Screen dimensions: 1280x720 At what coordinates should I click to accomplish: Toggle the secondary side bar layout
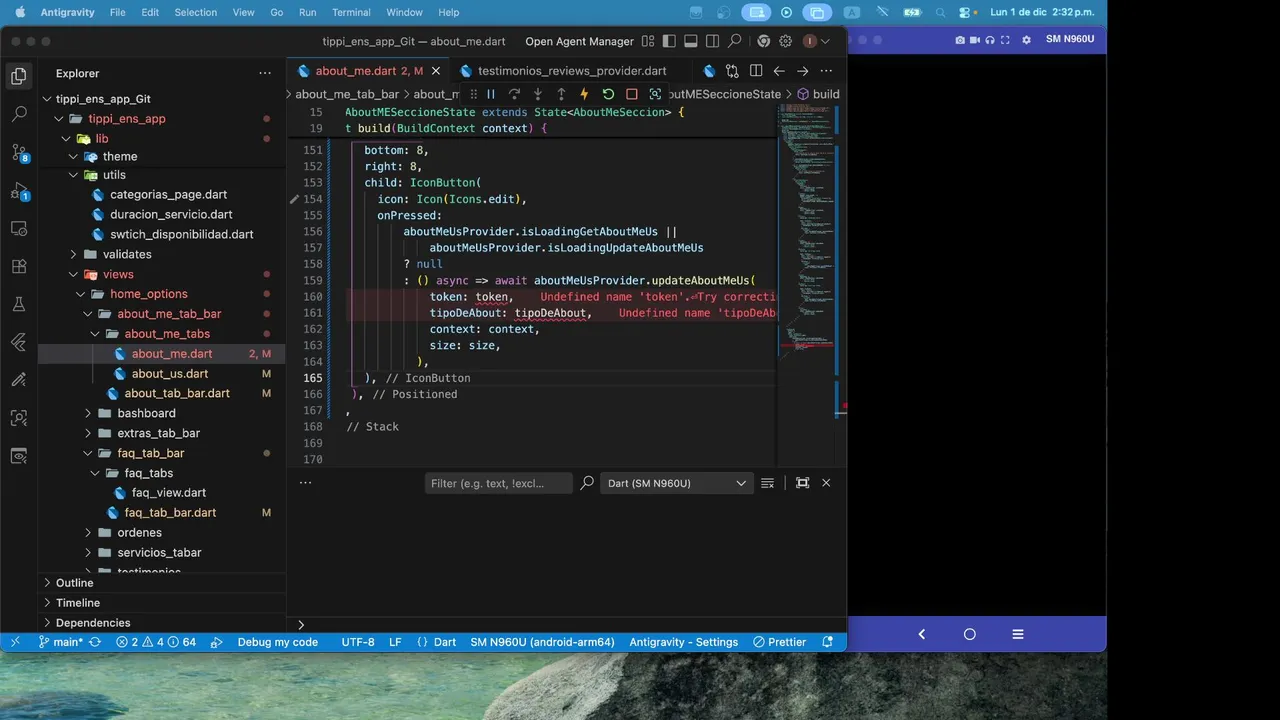point(712,41)
